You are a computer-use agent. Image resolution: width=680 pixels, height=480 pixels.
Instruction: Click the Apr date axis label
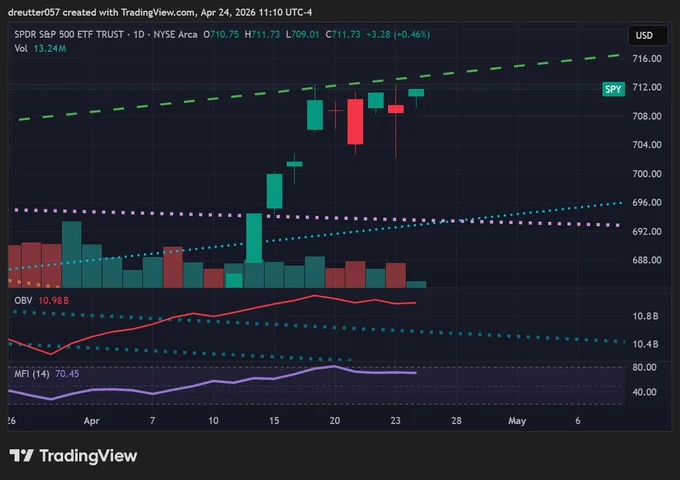pos(92,421)
